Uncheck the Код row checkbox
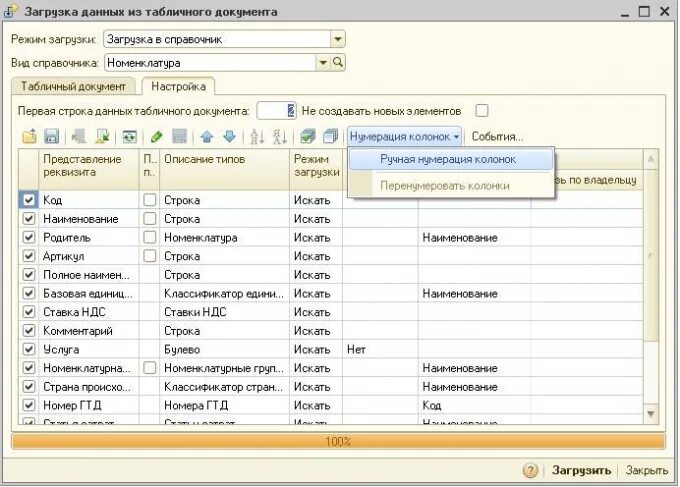Image resolution: width=680 pixels, height=487 pixels. 29,200
